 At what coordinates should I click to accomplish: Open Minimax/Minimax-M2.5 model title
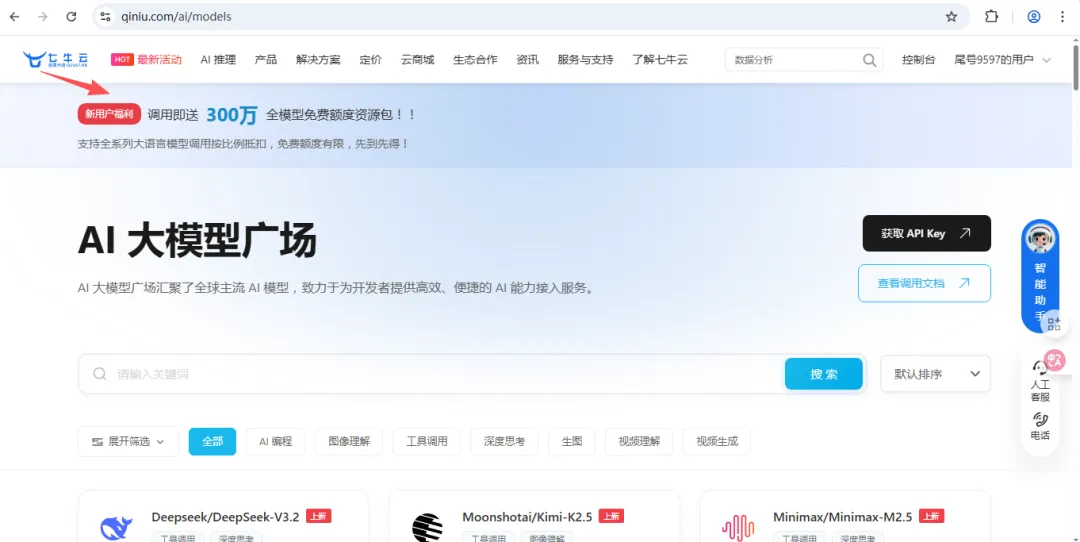pyautogui.click(x=842, y=517)
